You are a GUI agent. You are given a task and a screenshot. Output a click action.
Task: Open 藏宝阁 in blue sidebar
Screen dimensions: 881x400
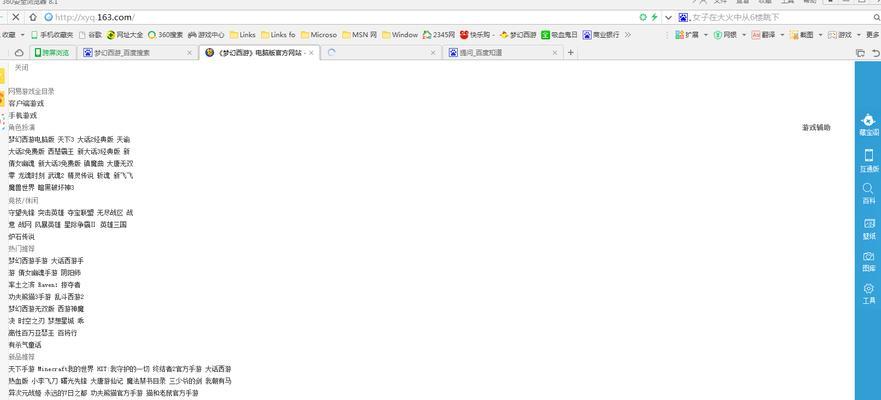click(869, 125)
